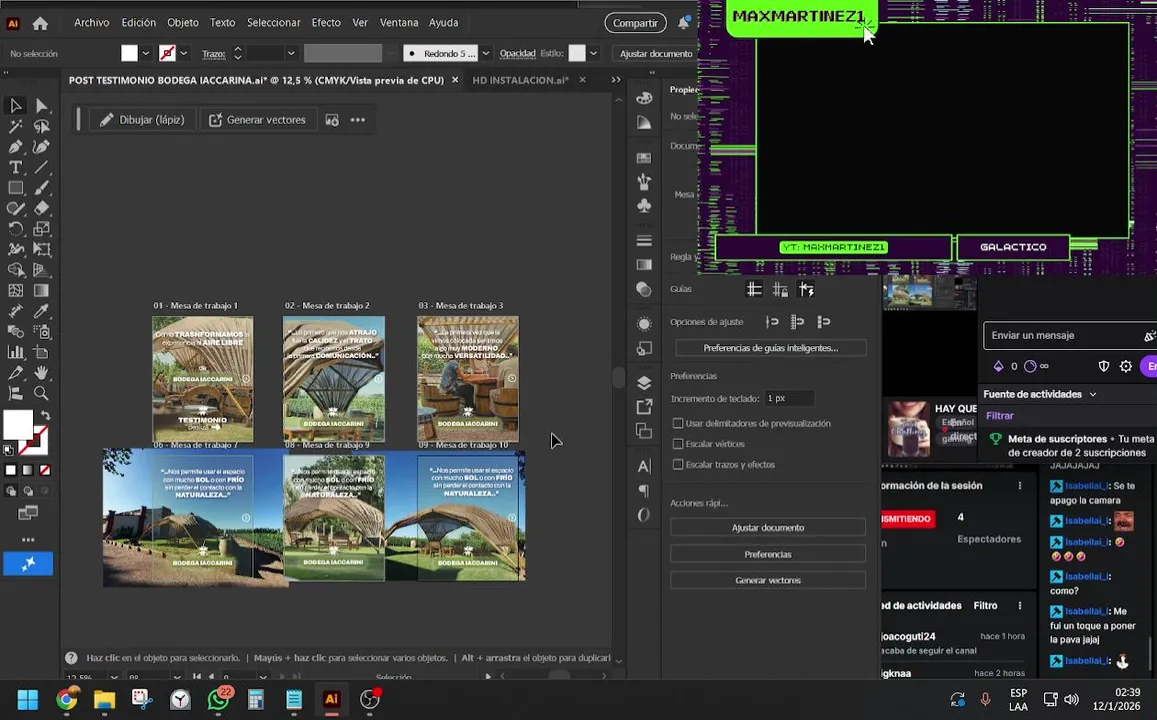Select the Zoom magnifier tool

tap(41, 393)
